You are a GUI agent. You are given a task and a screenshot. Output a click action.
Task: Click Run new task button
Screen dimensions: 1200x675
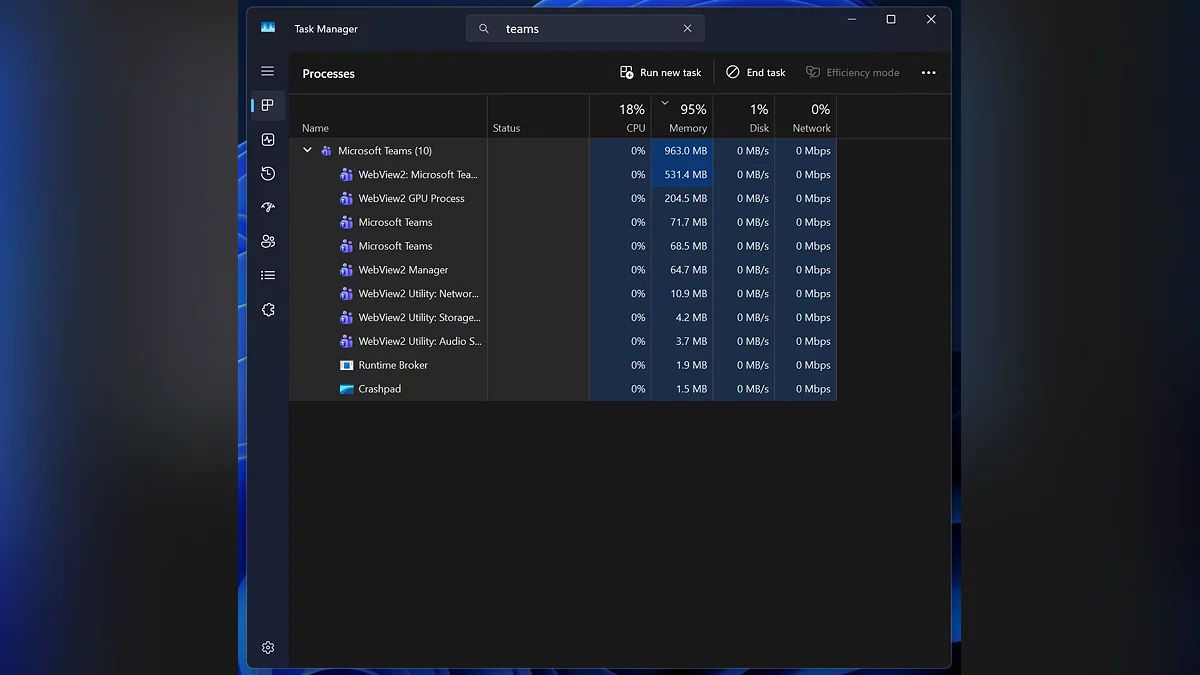[x=660, y=73]
